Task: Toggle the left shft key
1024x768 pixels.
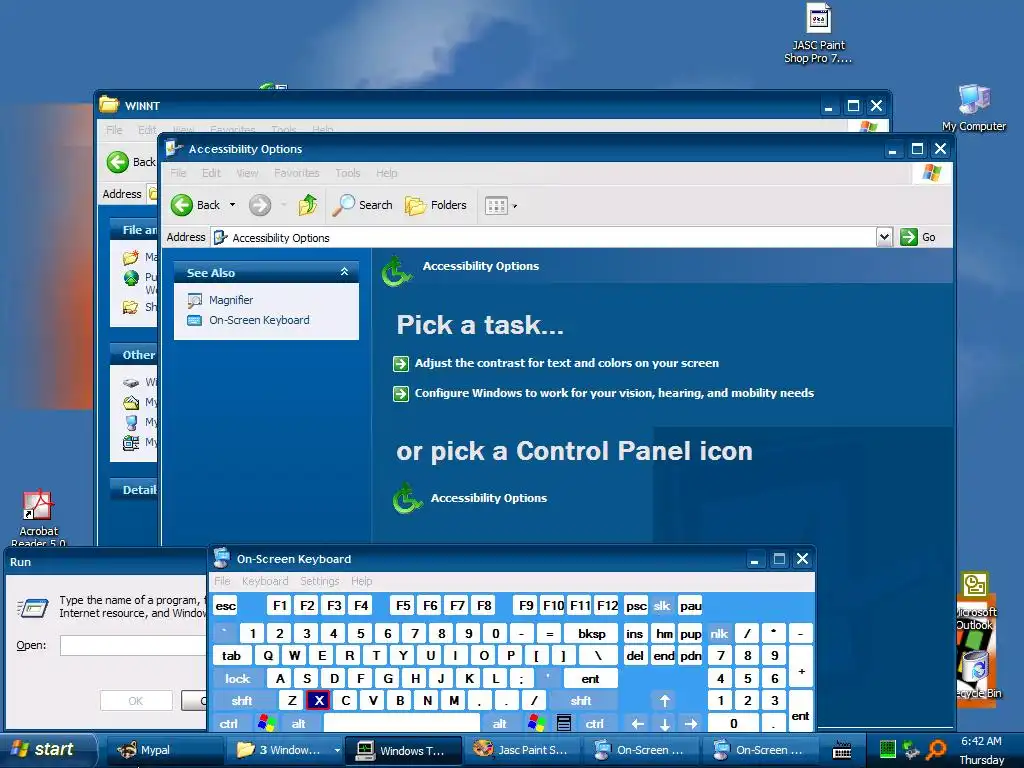Action: (x=242, y=701)
